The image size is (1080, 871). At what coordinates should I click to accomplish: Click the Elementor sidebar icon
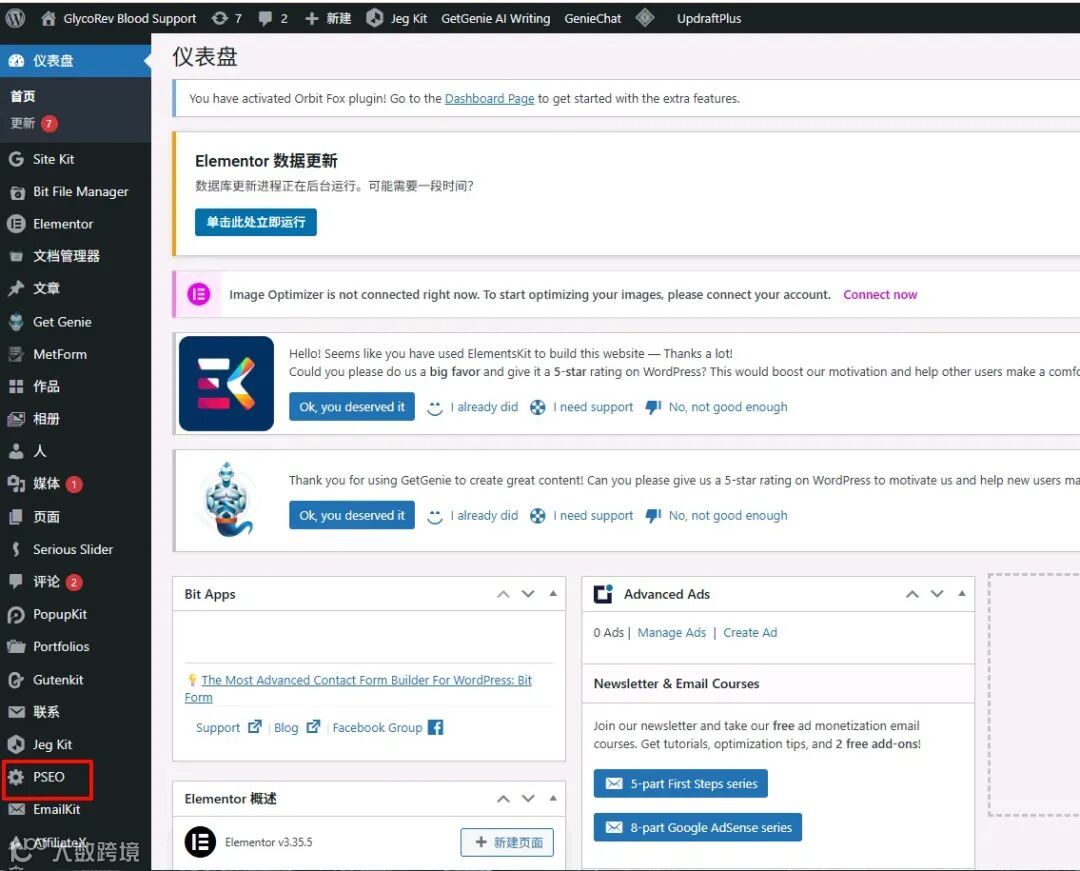tap(17, 224)
